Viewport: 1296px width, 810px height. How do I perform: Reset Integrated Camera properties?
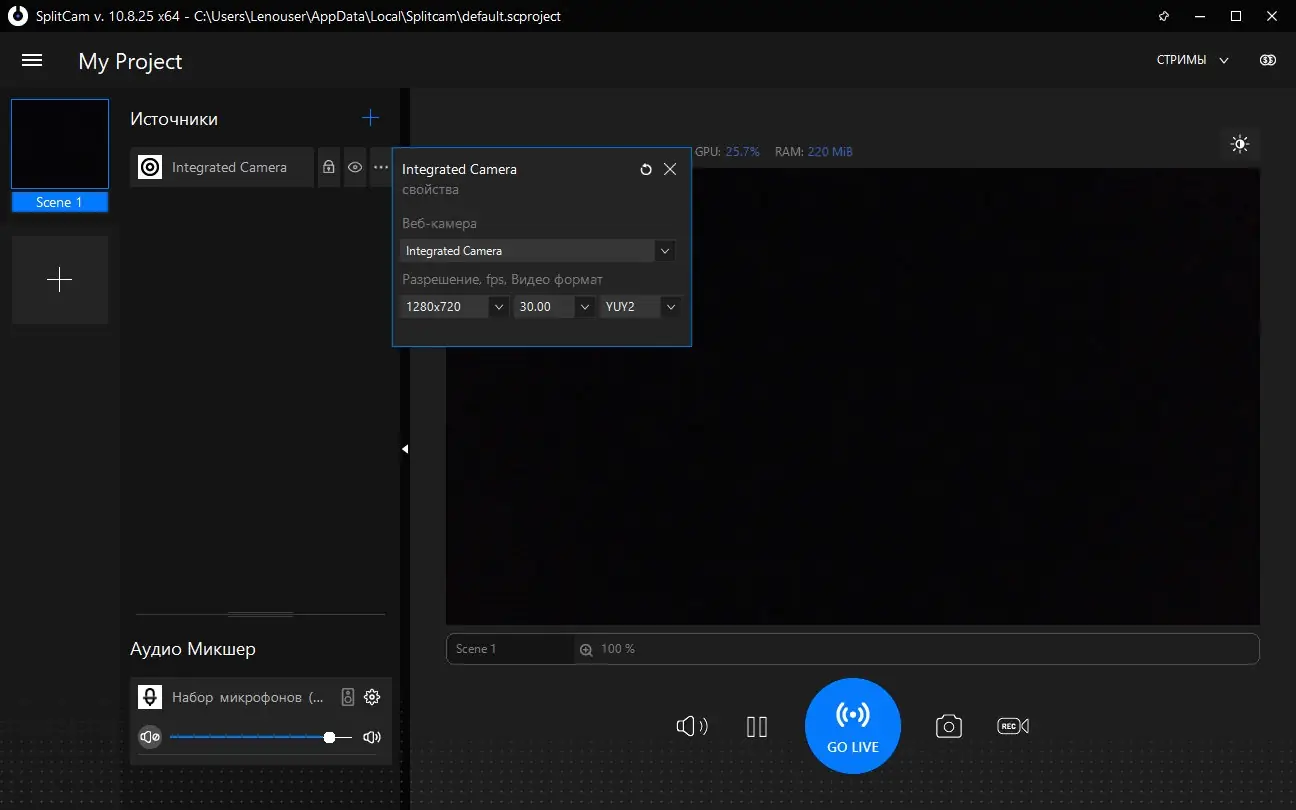(x=646, y=170)
